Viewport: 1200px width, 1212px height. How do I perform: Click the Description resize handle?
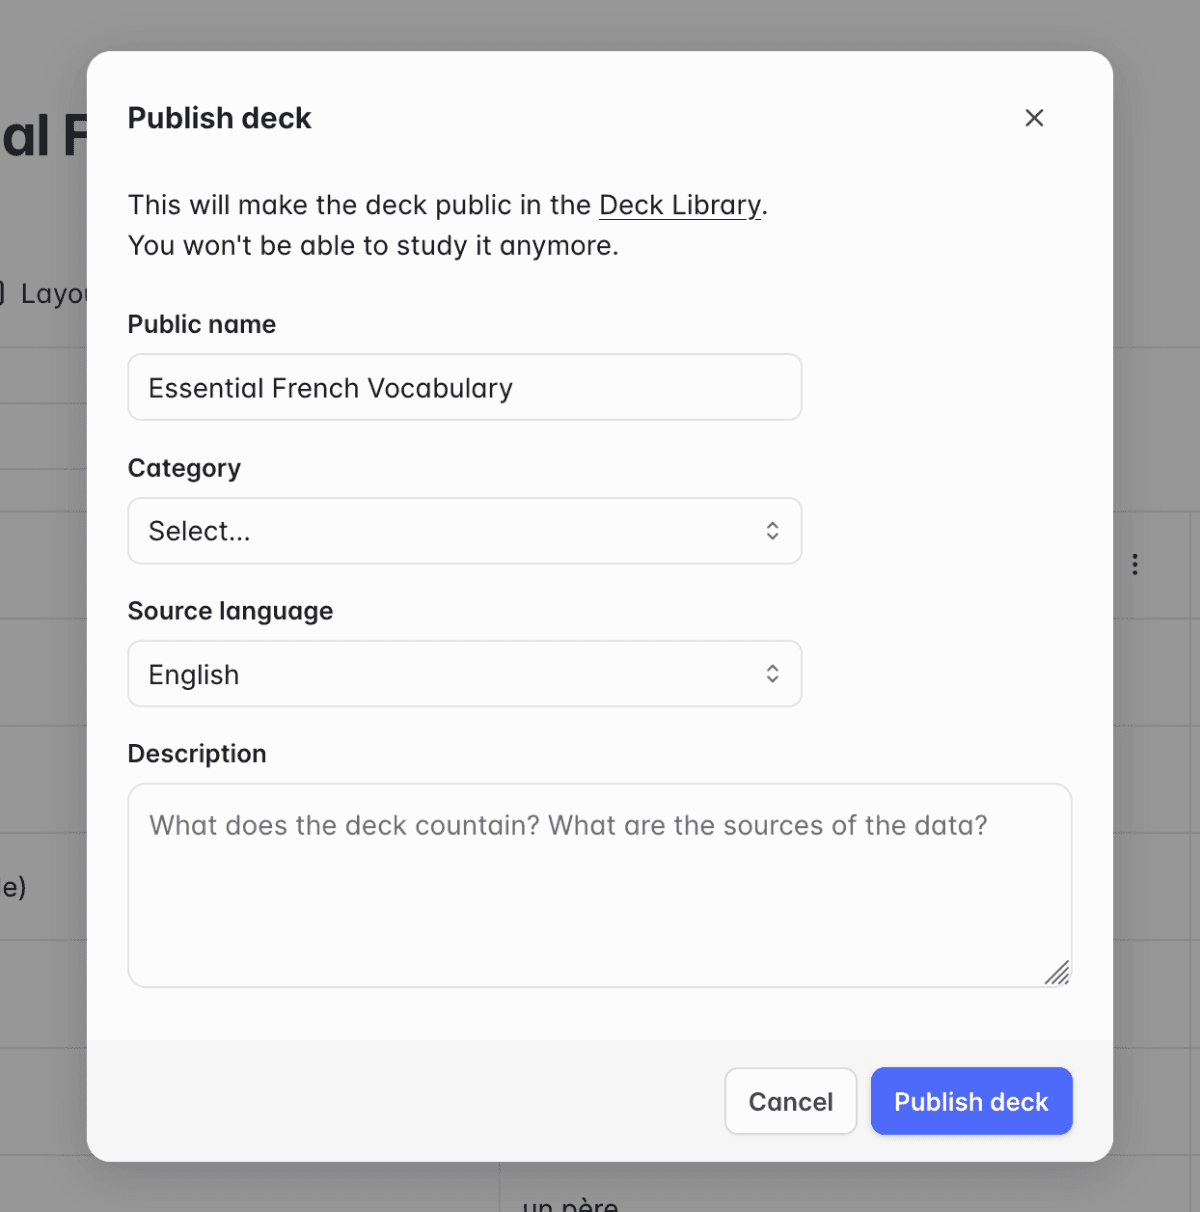1057,972
